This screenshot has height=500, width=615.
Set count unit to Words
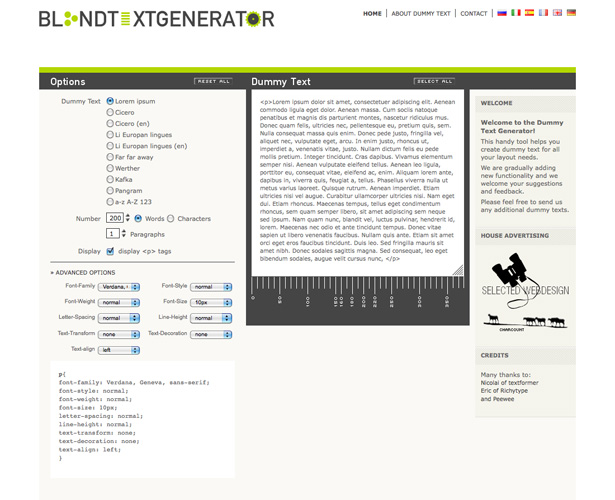click(x=138, y=218)
